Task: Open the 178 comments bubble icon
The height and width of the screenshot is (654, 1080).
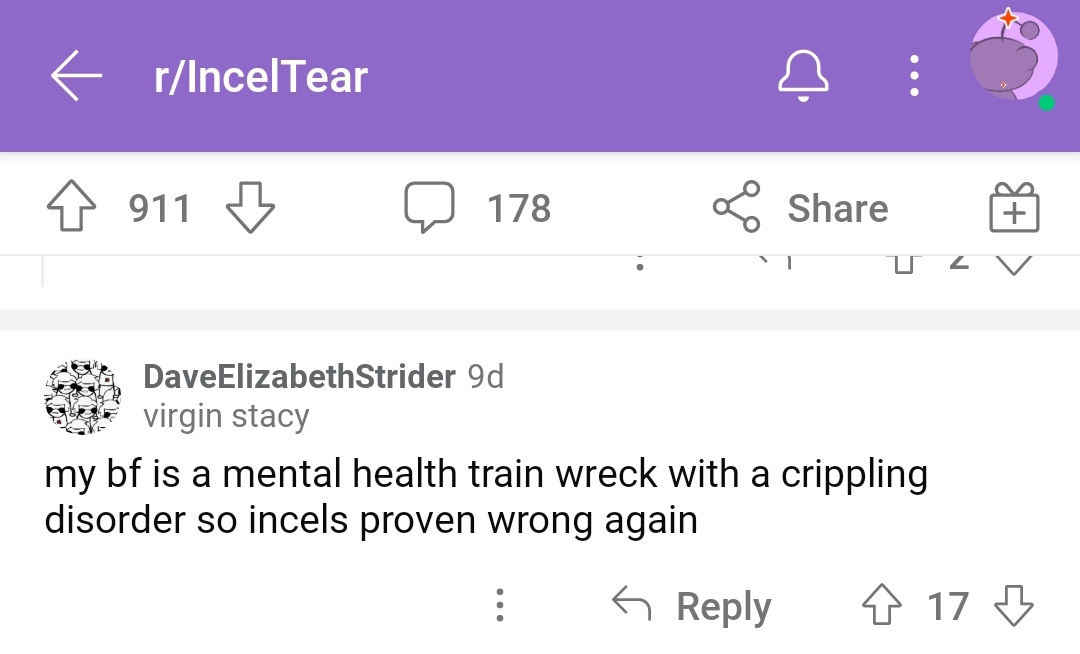Action: [429, 207]
